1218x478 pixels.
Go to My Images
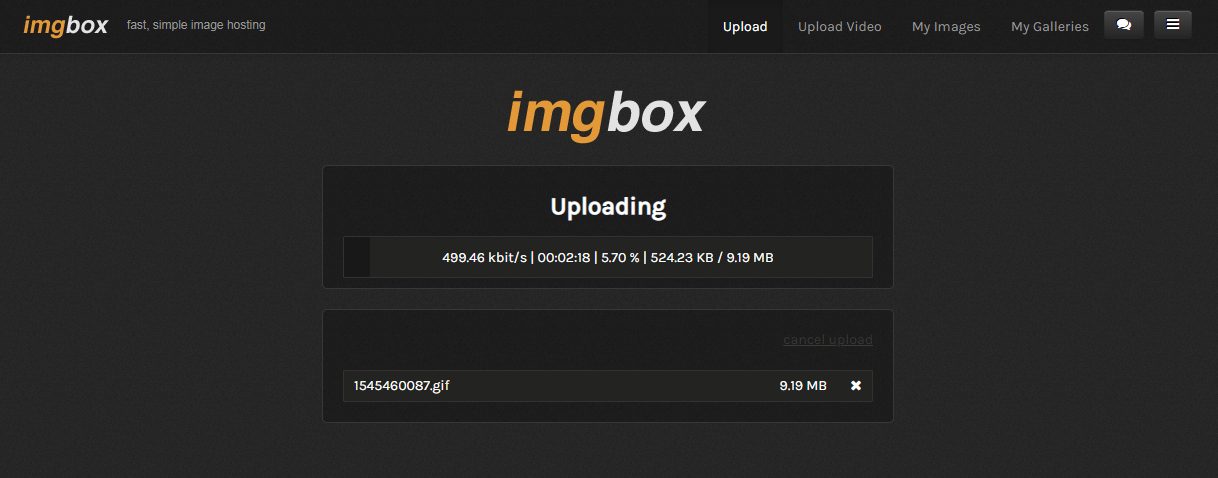point(946,27)
